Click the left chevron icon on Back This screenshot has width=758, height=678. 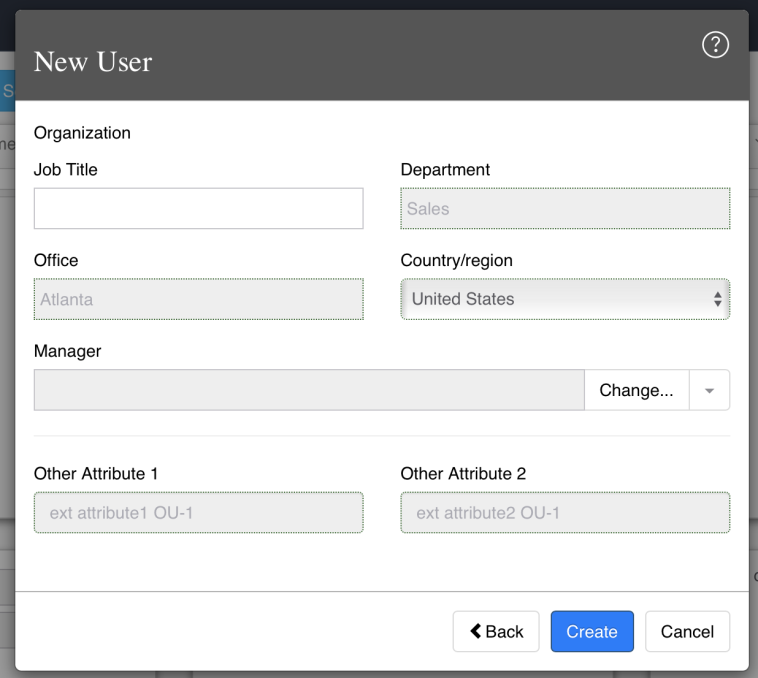(476, 631)
